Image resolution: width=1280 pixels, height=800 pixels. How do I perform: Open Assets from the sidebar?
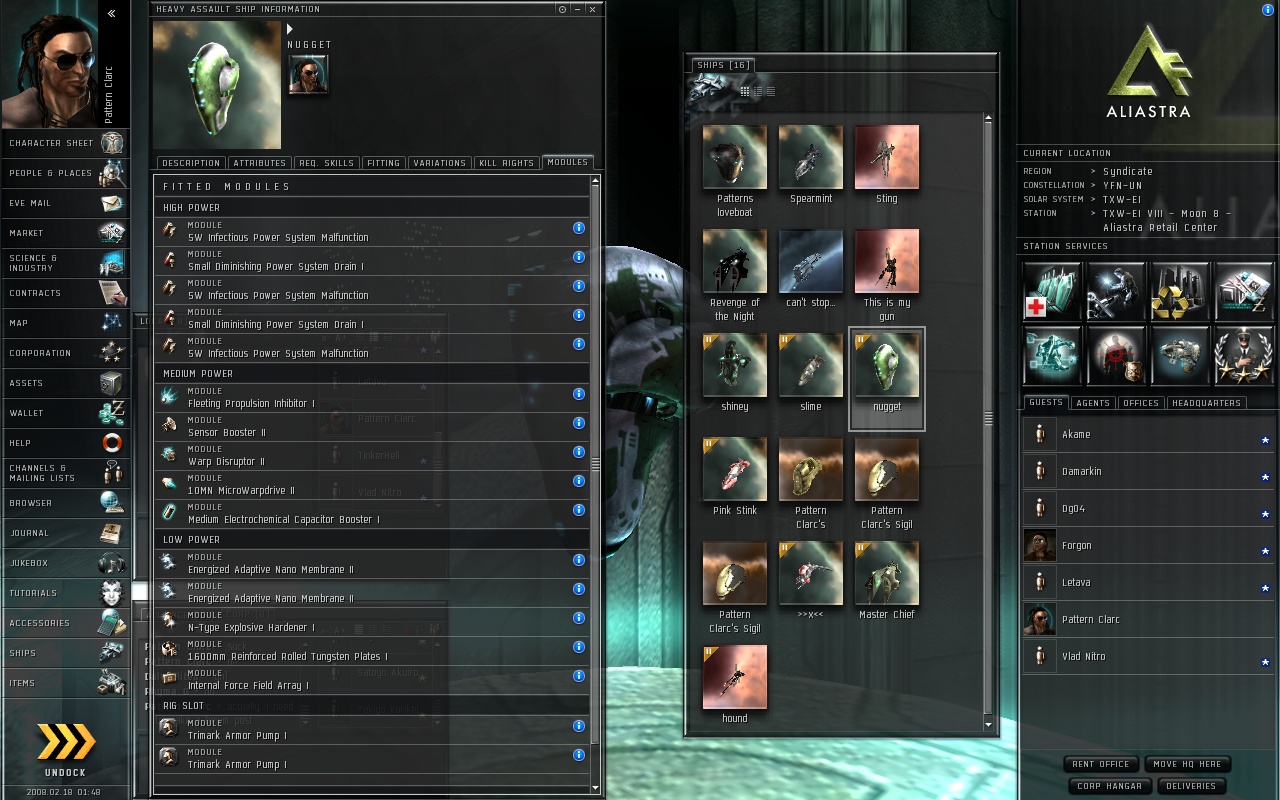coord(65,383)
